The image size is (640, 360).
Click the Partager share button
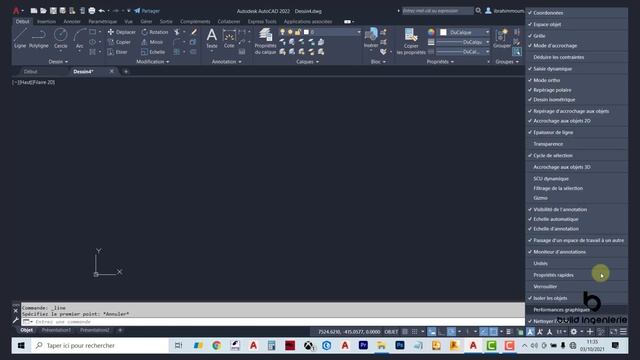coord(147,11)
